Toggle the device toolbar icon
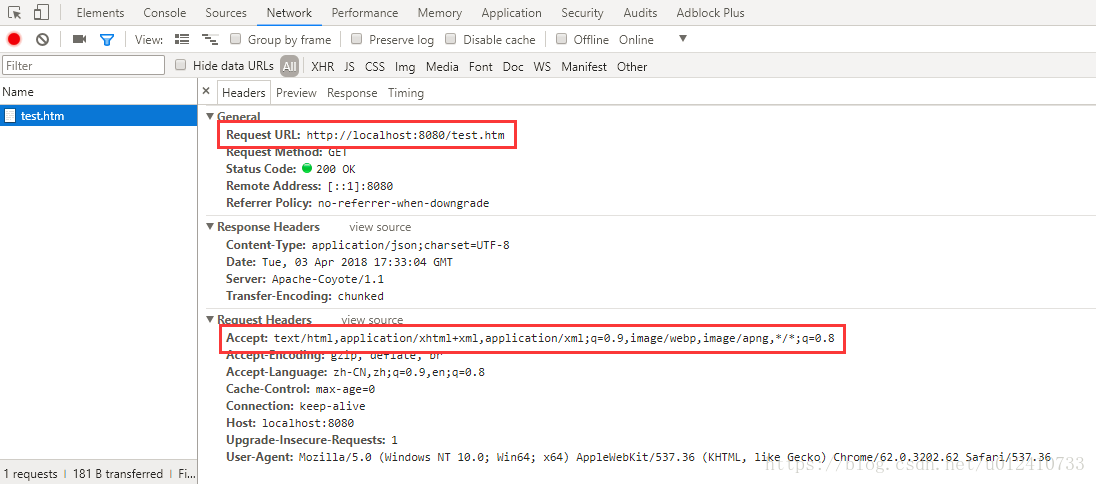Image resolution: width=1096 pixels, height=484 pixels. pos(42,12)
